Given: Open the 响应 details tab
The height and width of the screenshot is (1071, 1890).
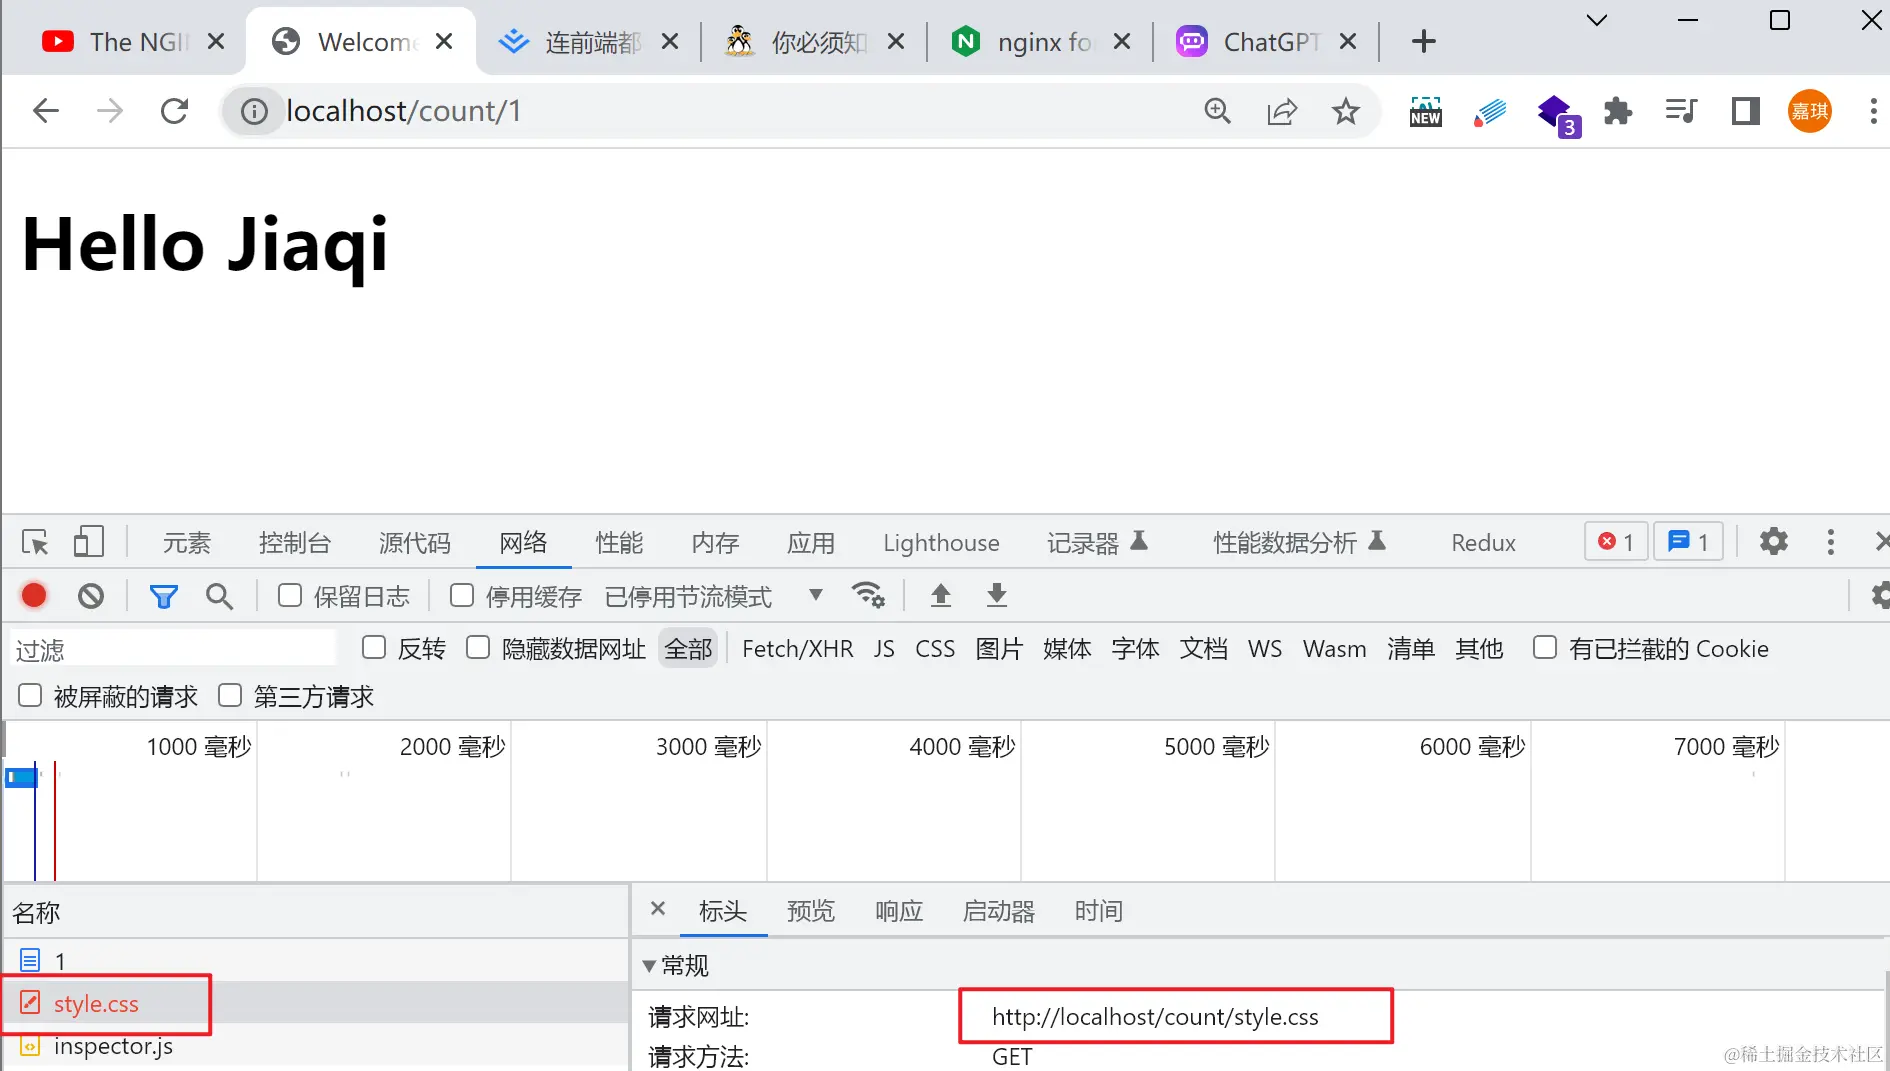Looking at the screenshot, I should [899, 911].
